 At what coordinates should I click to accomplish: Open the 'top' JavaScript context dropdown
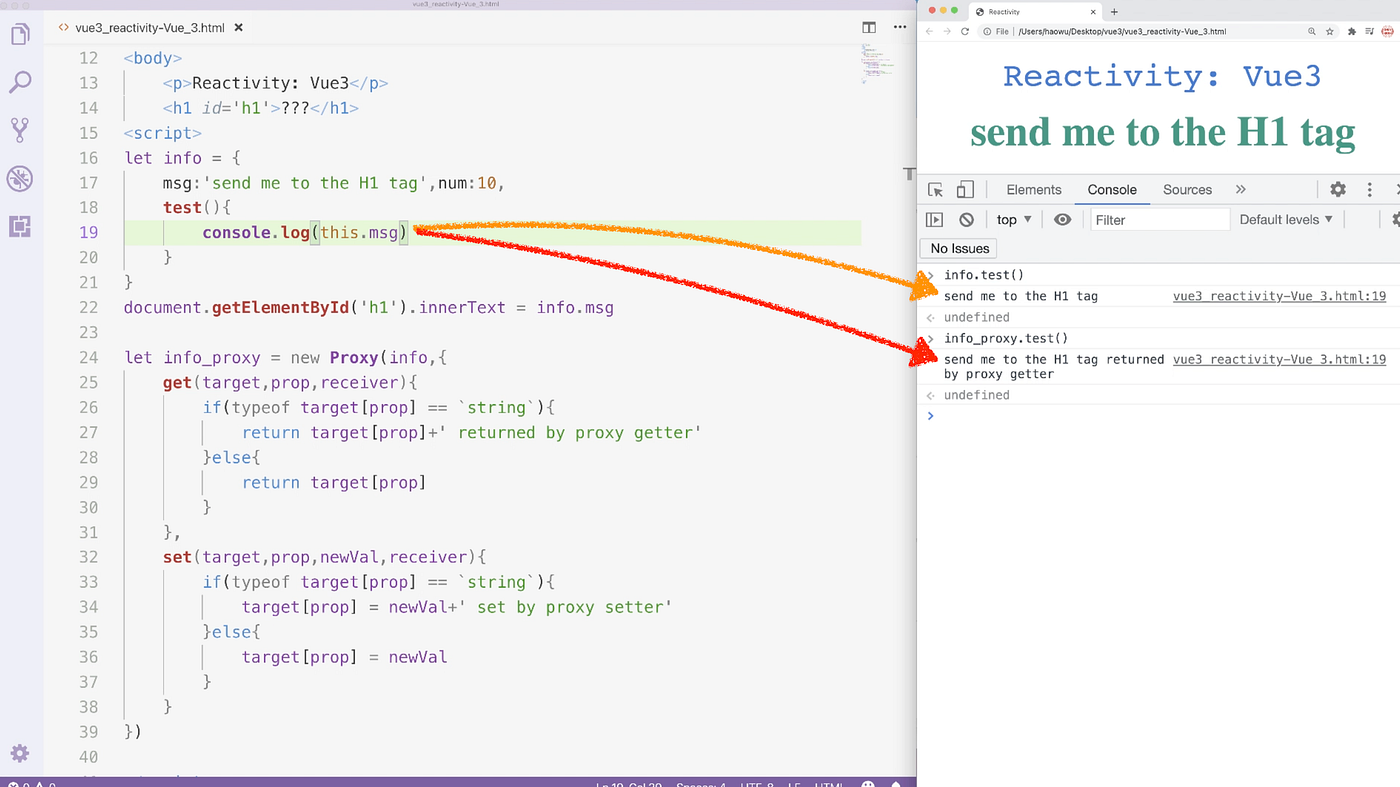1014,220
